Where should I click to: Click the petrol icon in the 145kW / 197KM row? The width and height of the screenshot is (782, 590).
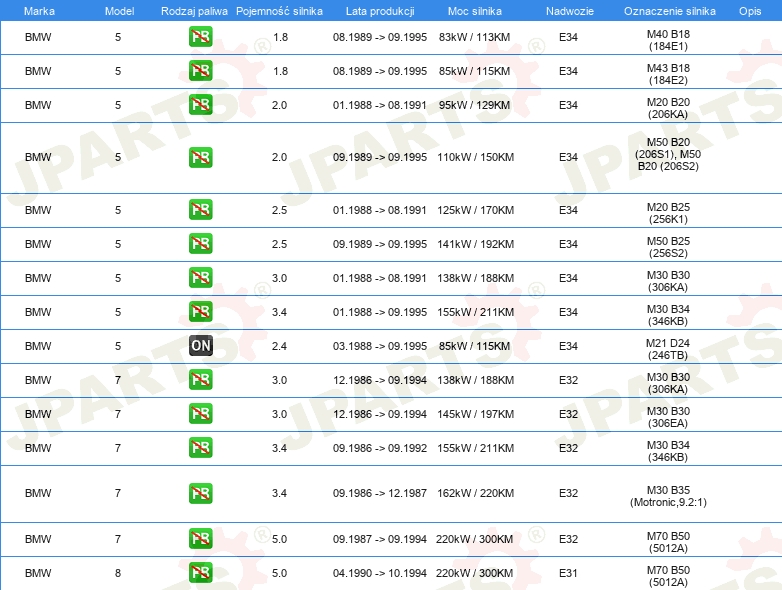coord(200,413)
